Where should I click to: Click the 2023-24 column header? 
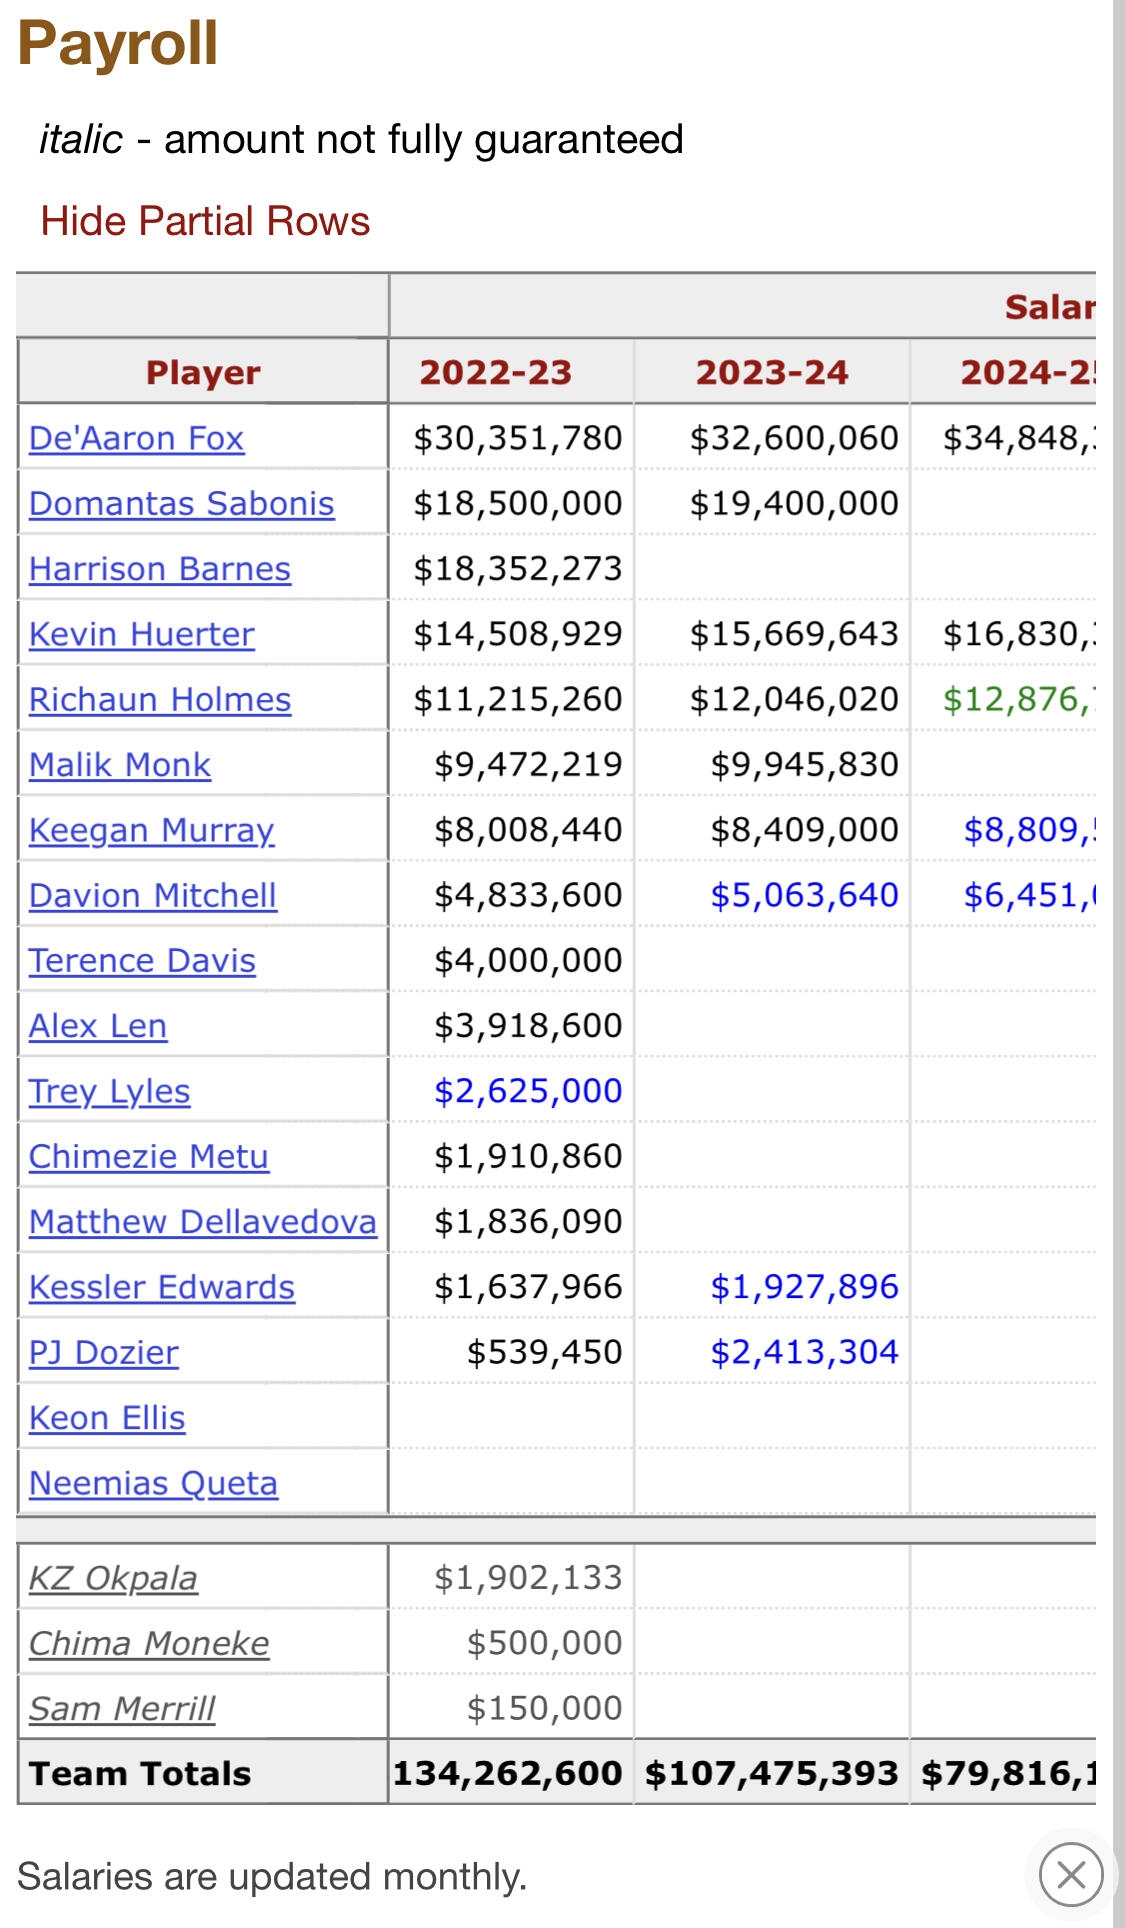click(x=771, y=372)
